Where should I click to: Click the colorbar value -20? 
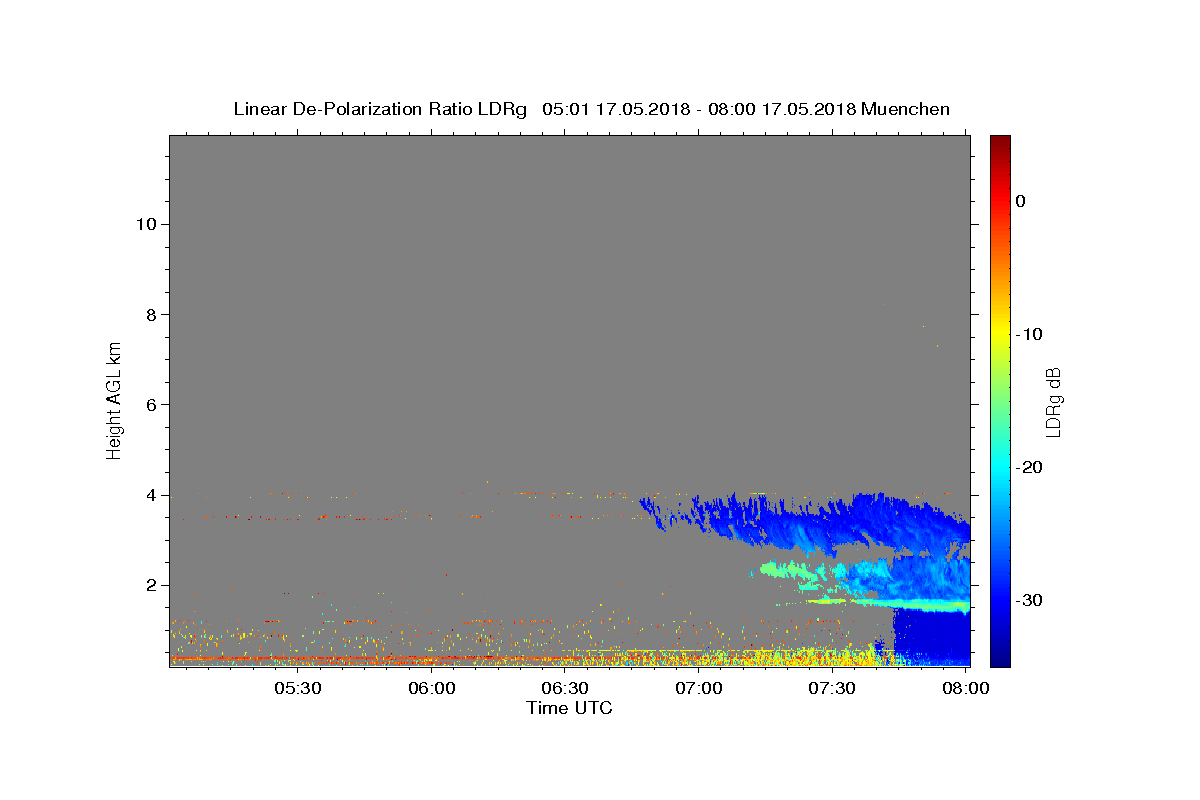[x=1029, y=467]
